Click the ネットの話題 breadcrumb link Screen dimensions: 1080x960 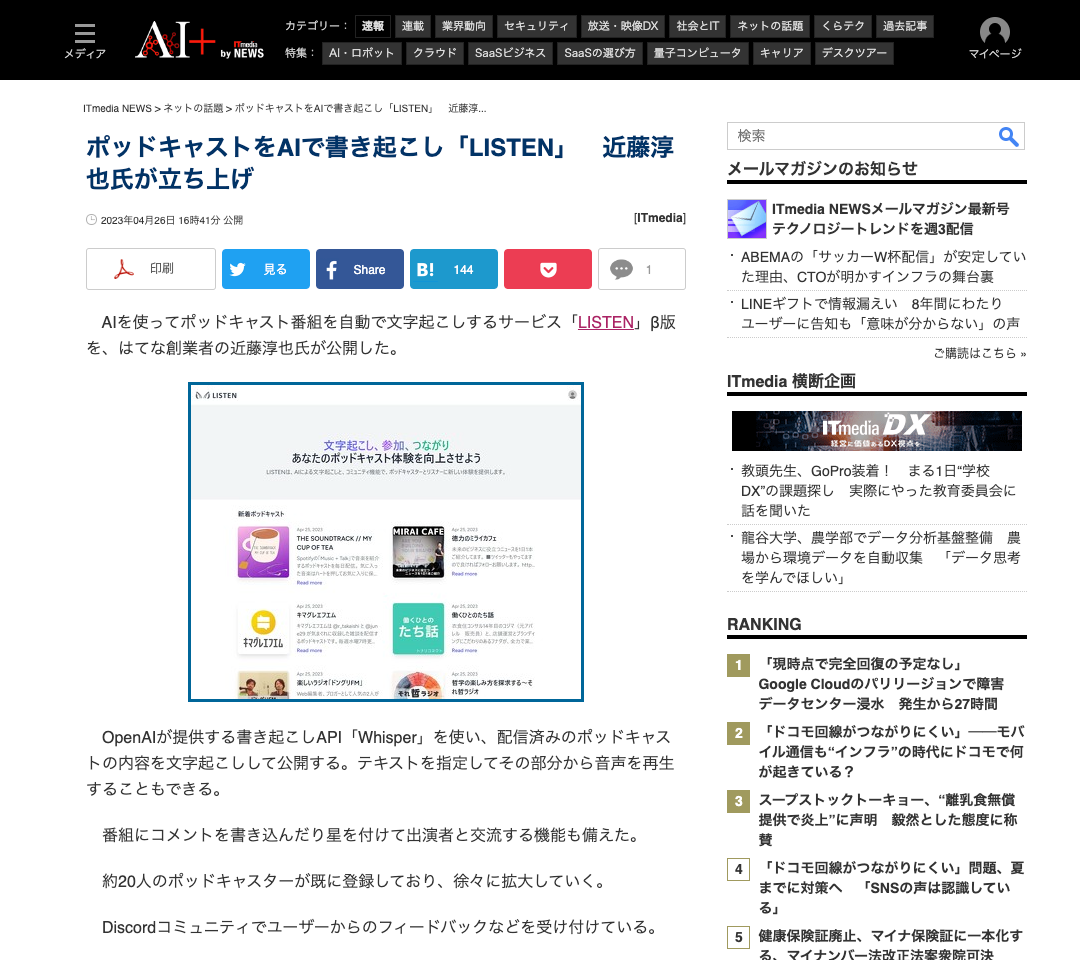[194, 108]
